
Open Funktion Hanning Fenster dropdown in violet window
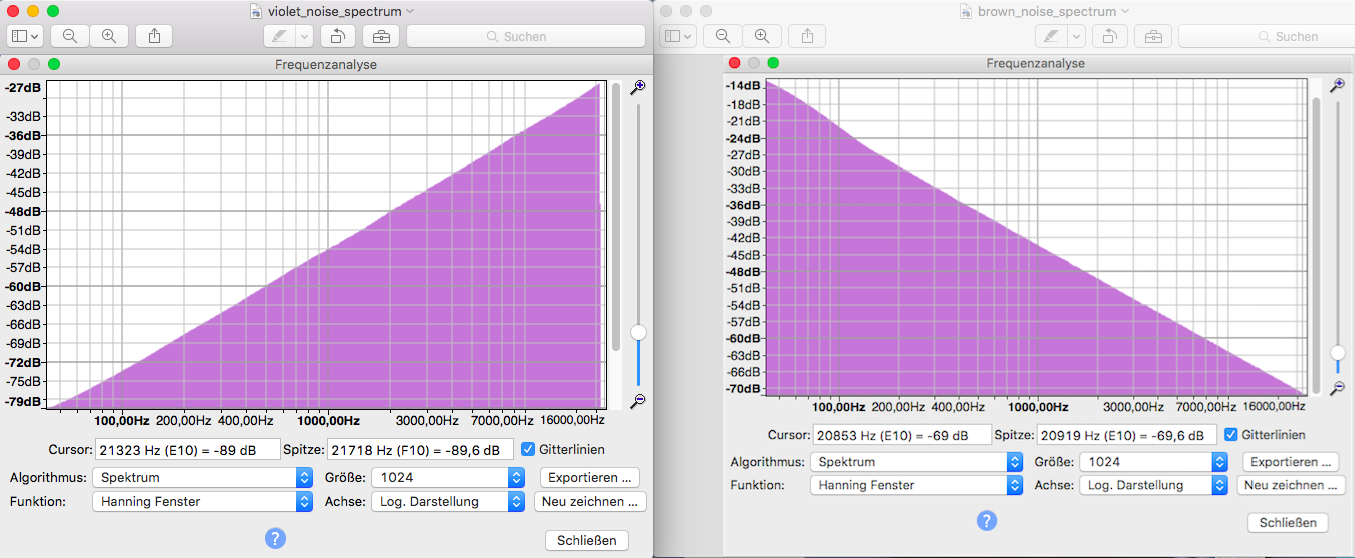pos(203,501)
